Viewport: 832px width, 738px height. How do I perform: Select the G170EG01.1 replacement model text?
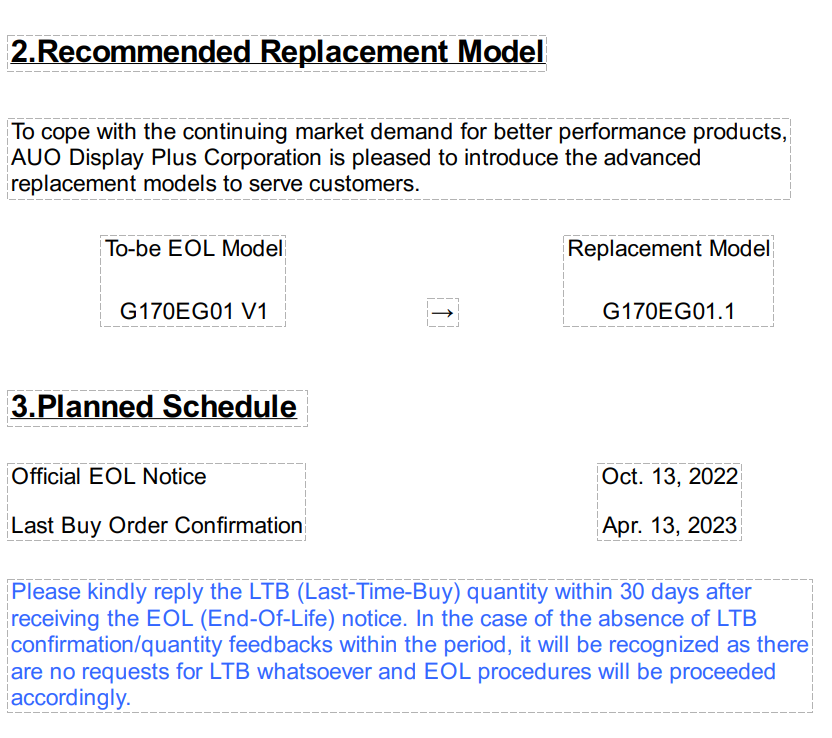click(x=668, y=311)
